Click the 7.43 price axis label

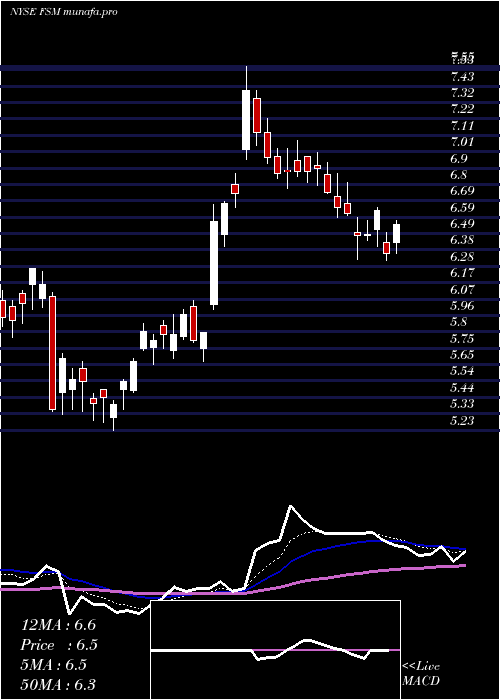(462, 77)
